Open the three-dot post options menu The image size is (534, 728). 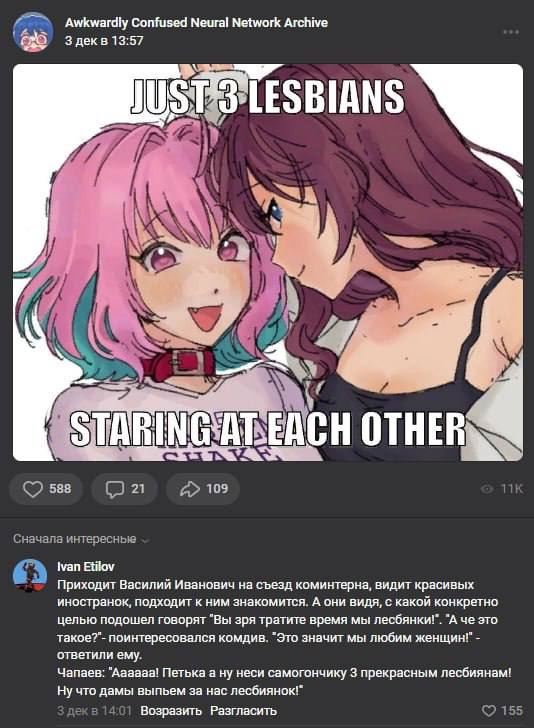(511, 32)
